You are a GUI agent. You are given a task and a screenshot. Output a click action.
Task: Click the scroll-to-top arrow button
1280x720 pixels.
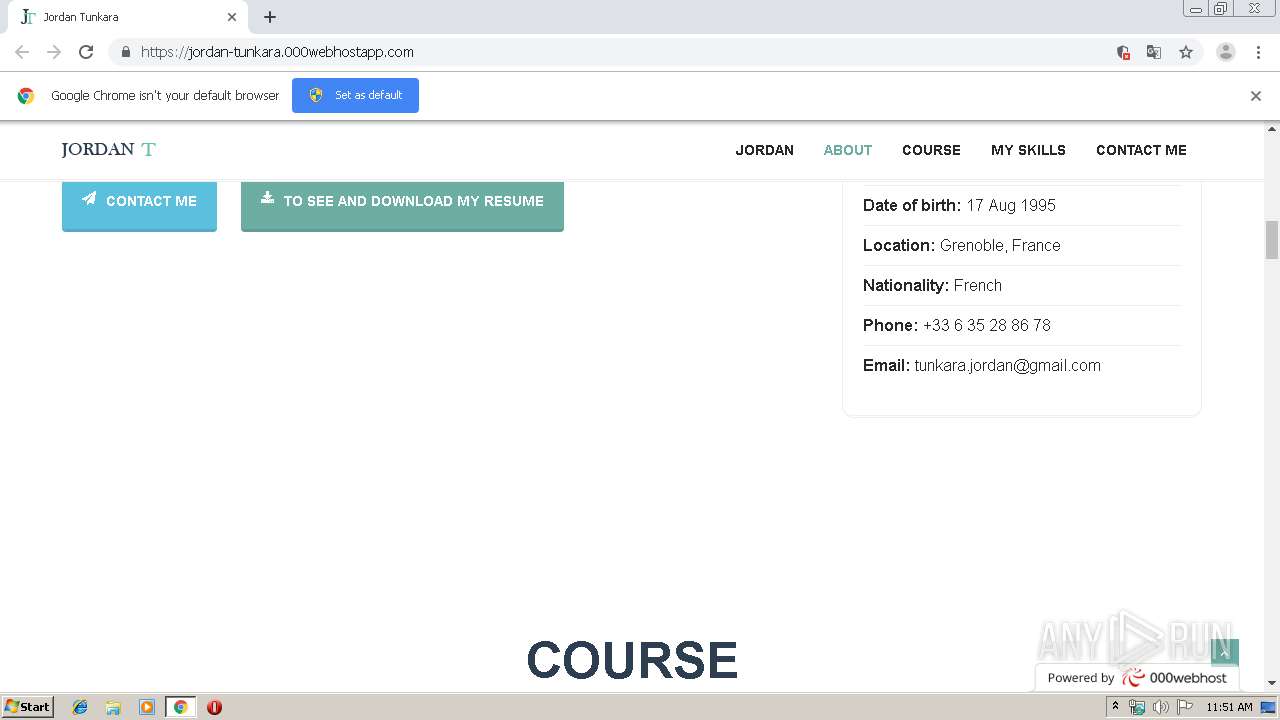tap(1225, 652)
